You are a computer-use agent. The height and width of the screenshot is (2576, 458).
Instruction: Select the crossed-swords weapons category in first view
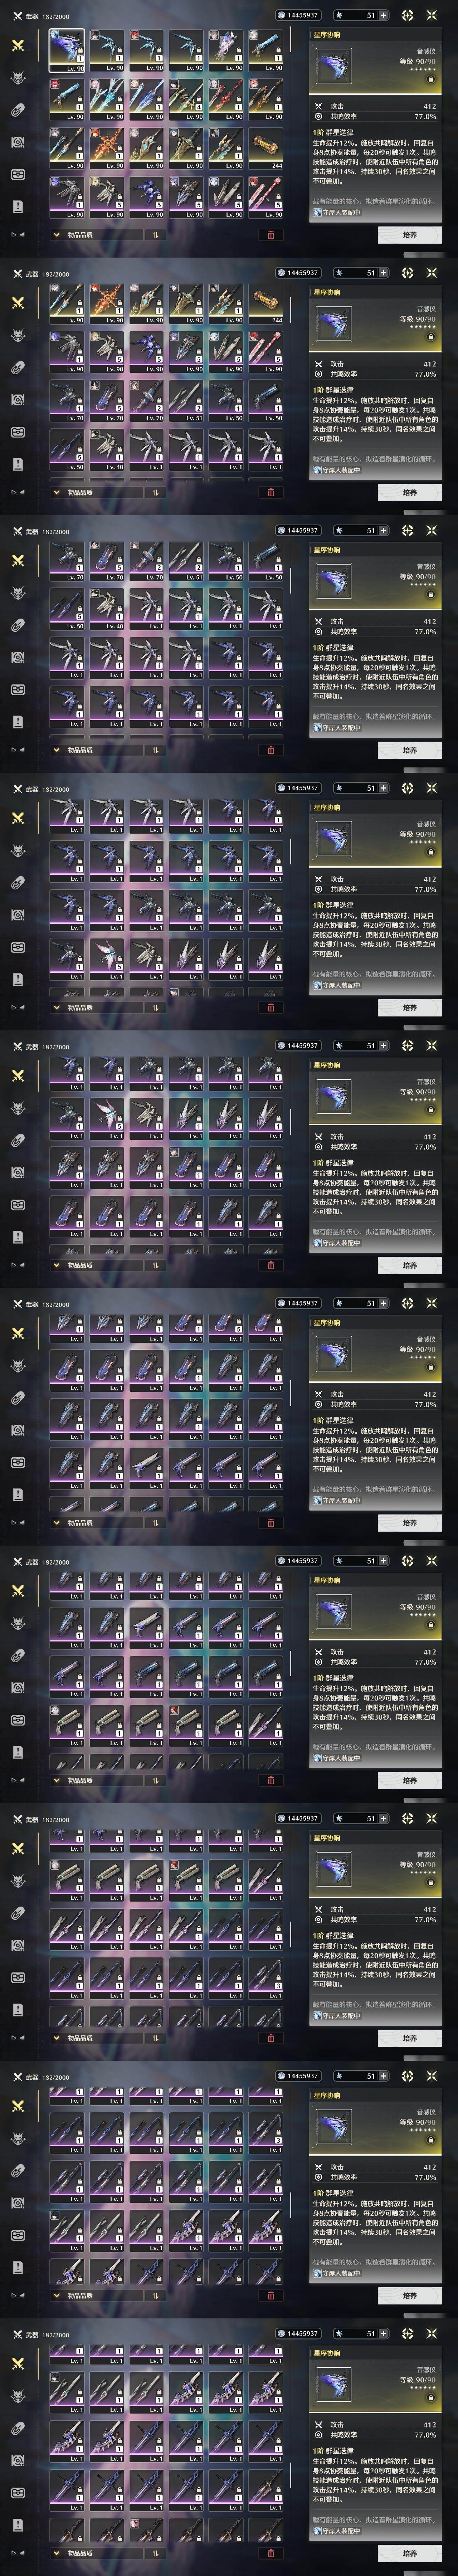[x=18, y=45]
